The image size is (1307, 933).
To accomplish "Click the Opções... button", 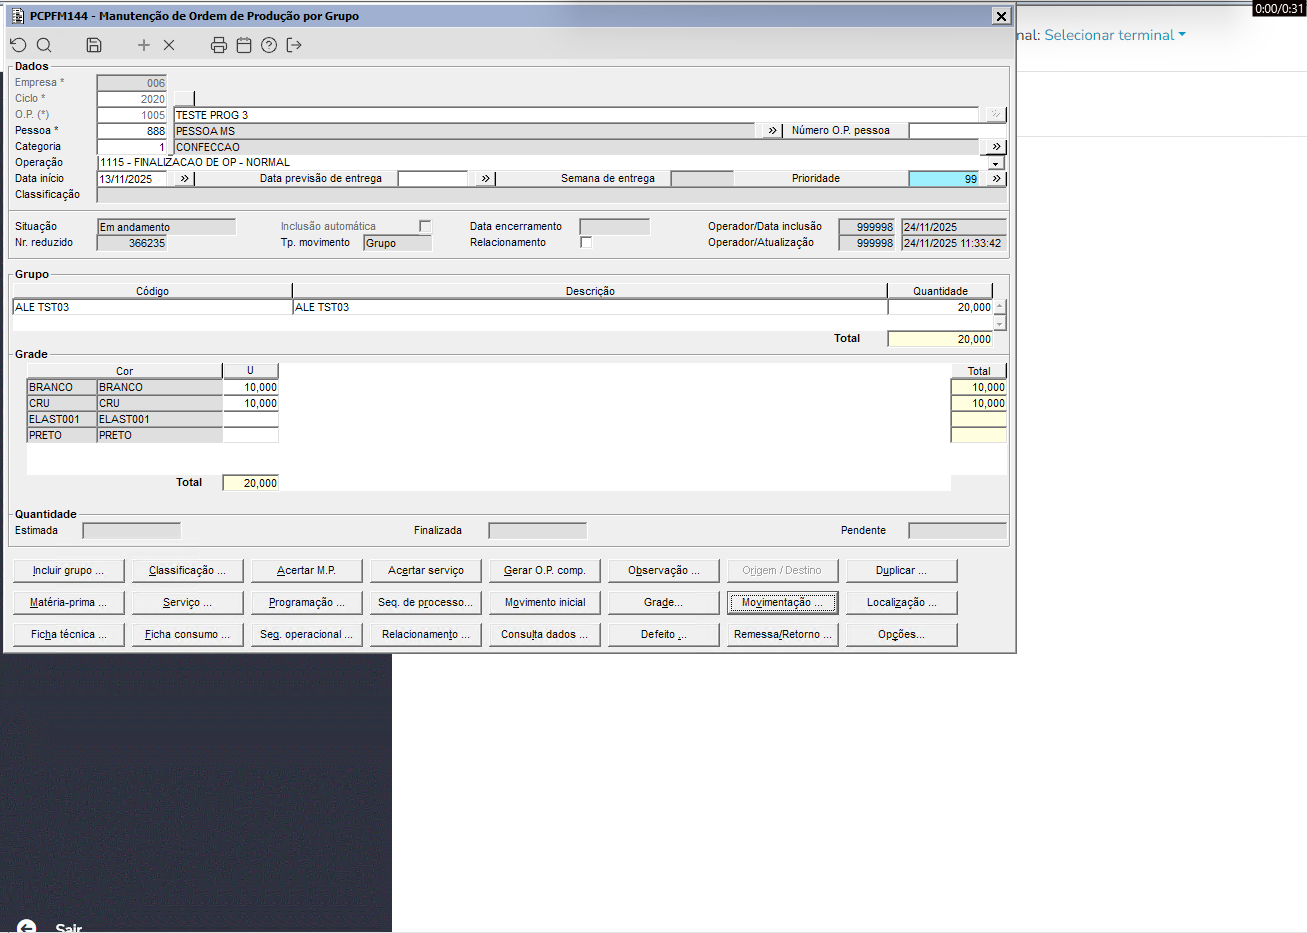I will click(x=902, y=634).
